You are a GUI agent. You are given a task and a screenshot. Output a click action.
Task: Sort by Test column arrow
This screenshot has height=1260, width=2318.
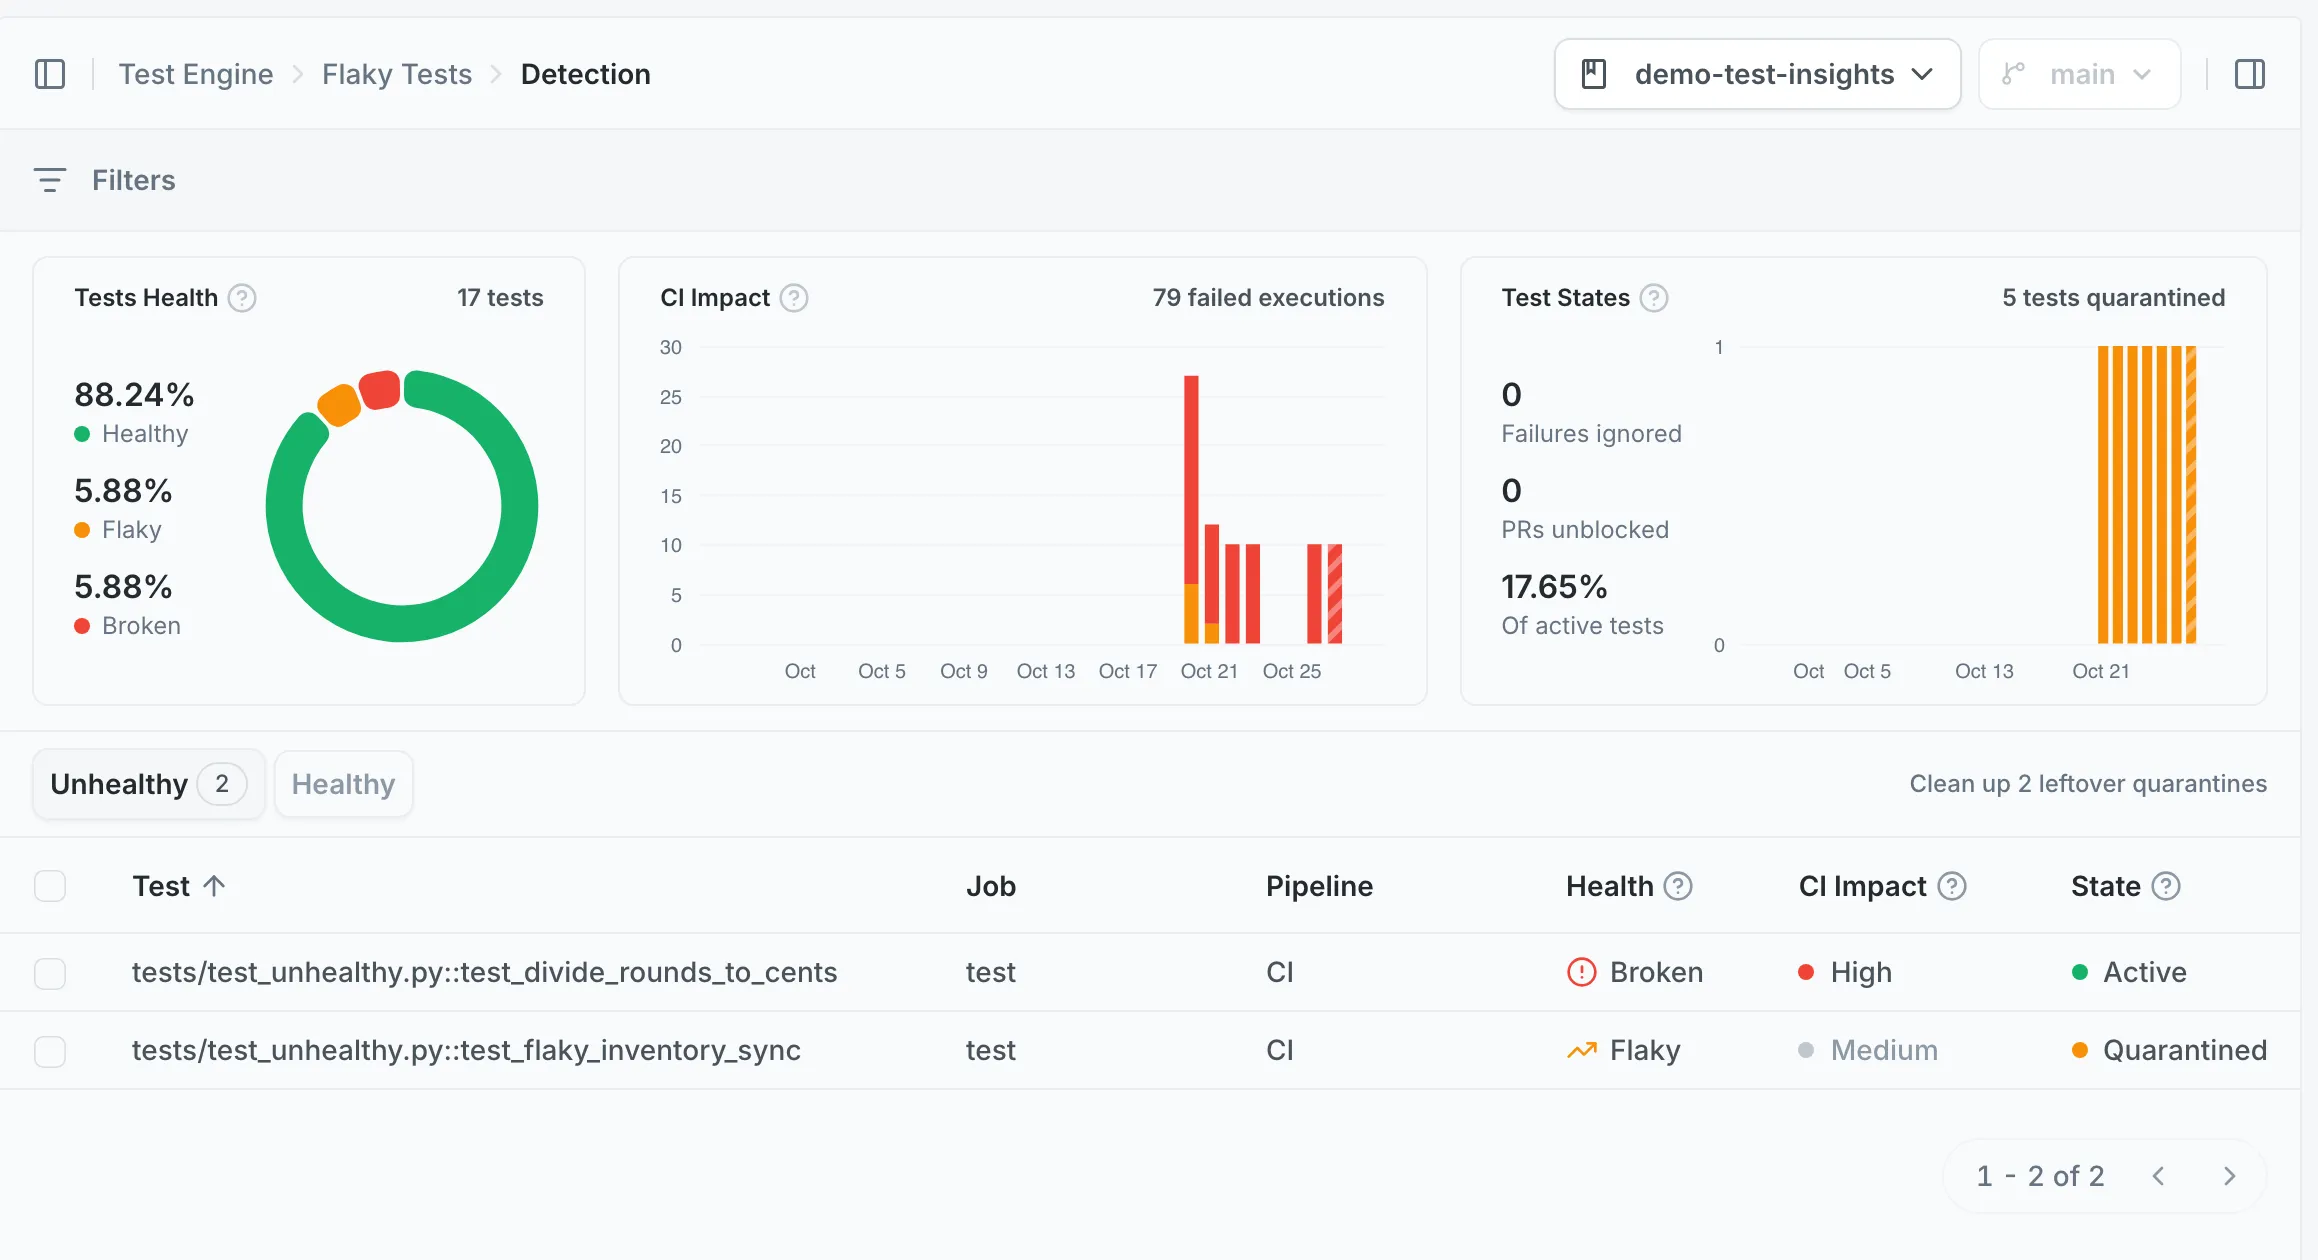(x=214, y=886)
